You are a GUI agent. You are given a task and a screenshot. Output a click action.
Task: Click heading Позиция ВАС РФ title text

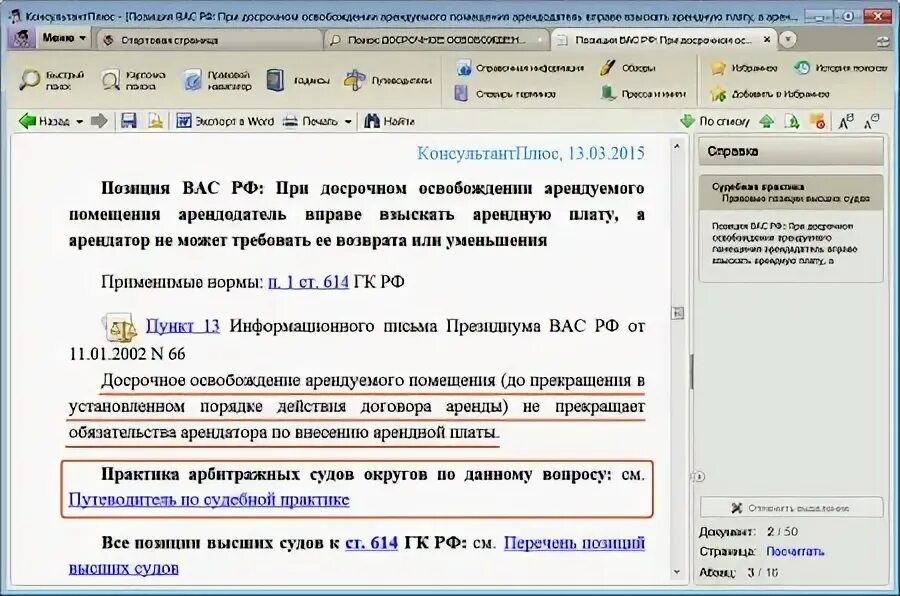click(x=356, y=214)
